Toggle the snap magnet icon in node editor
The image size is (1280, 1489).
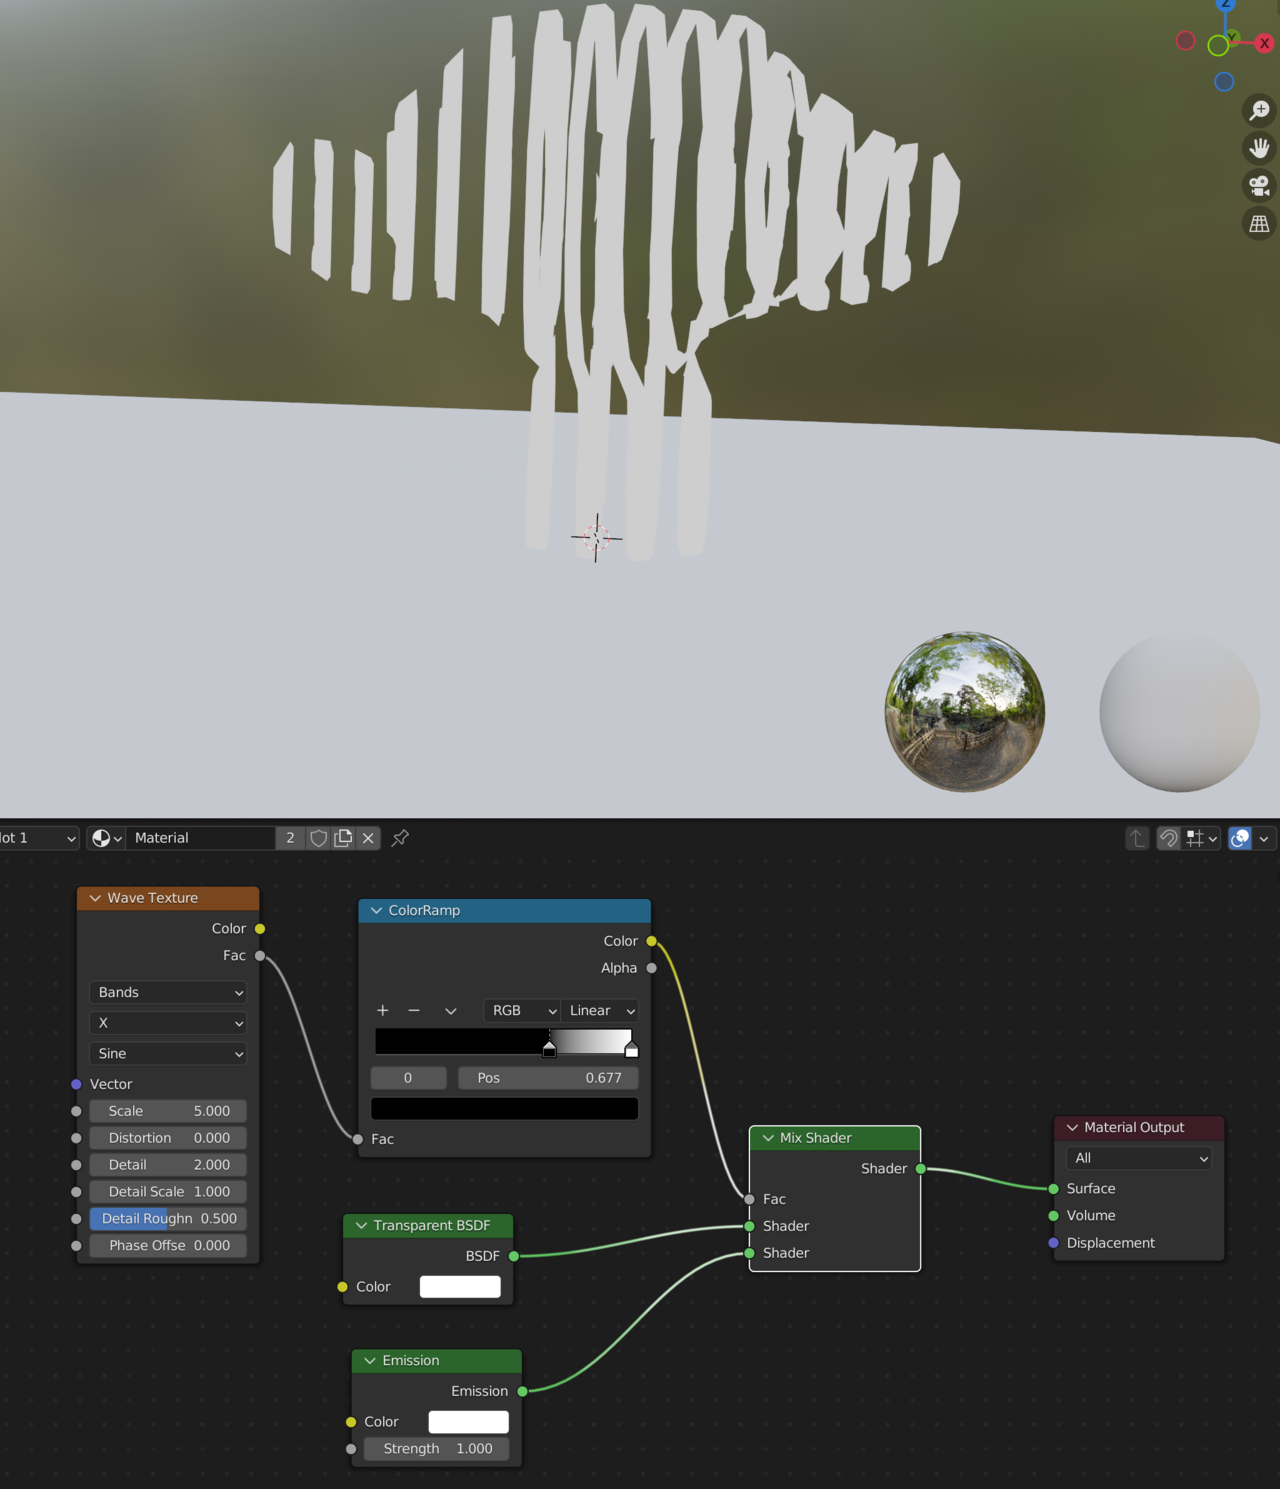click(1168, 838)
